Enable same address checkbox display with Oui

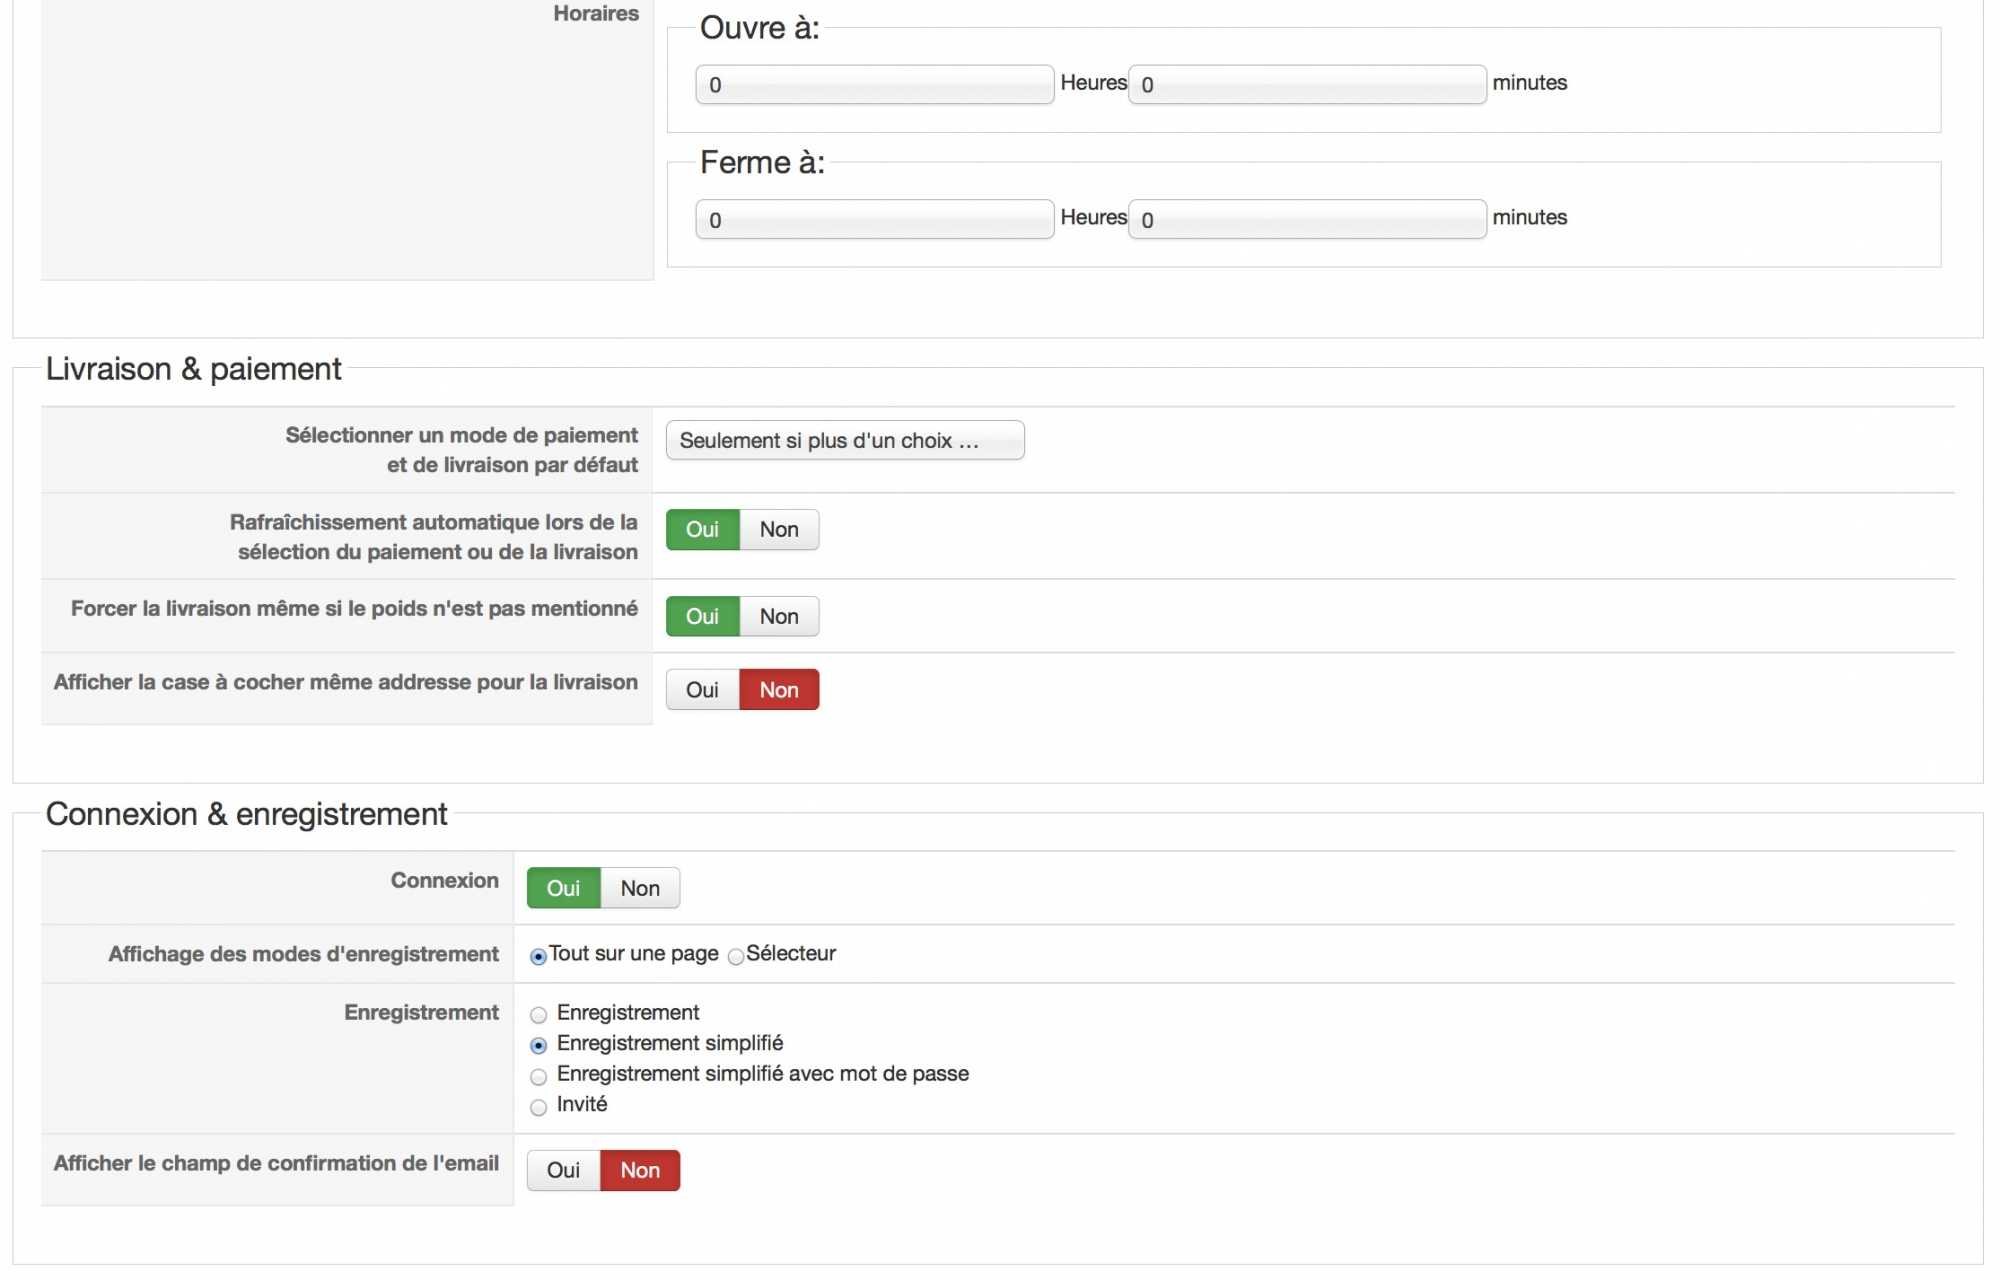[702, 690]
